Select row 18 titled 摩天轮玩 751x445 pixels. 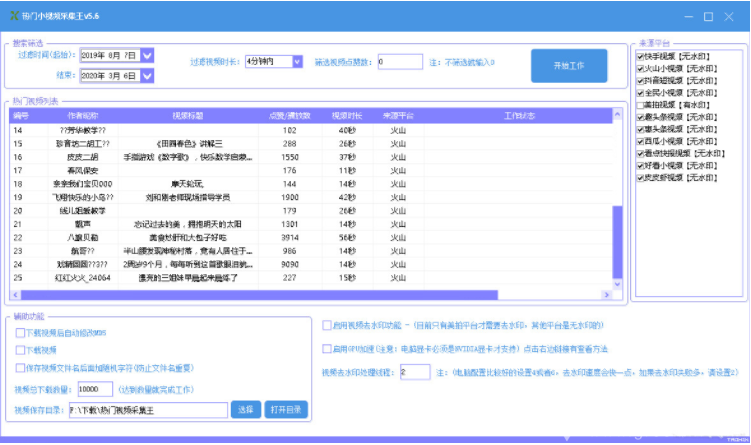pos(311,184)
